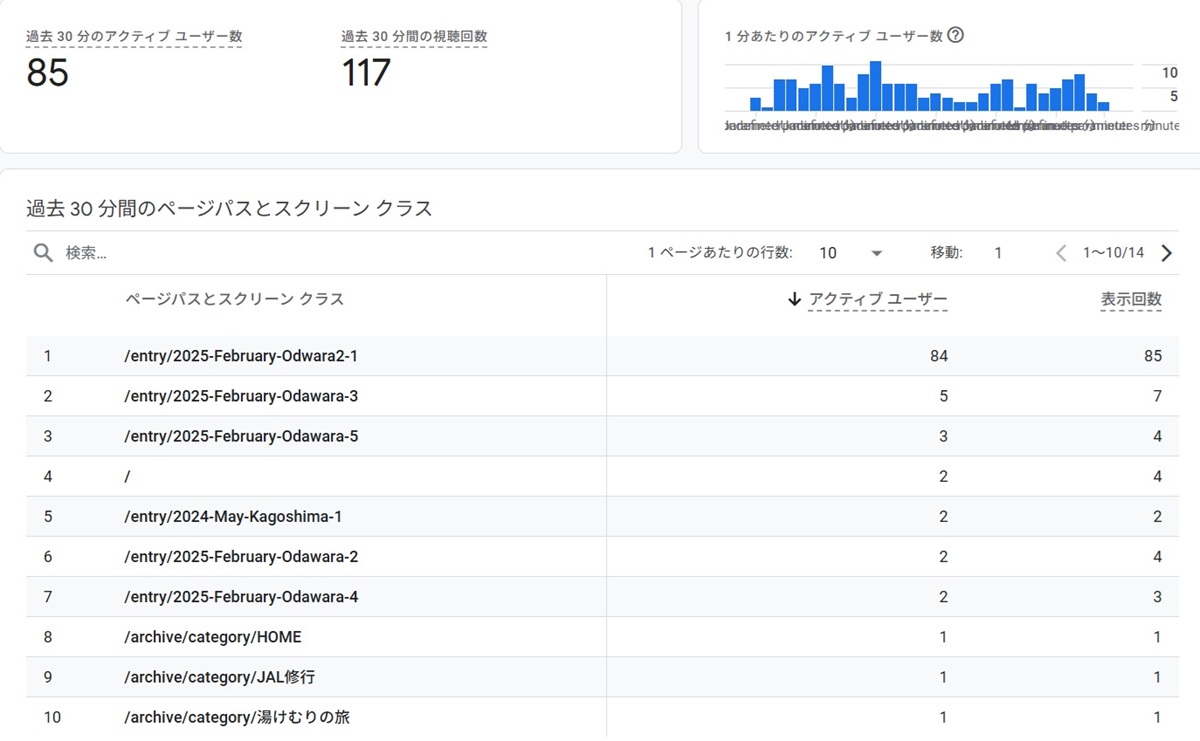
Task: Click view count 7 in Odawara-3 row
Action: click(1158, 396)
